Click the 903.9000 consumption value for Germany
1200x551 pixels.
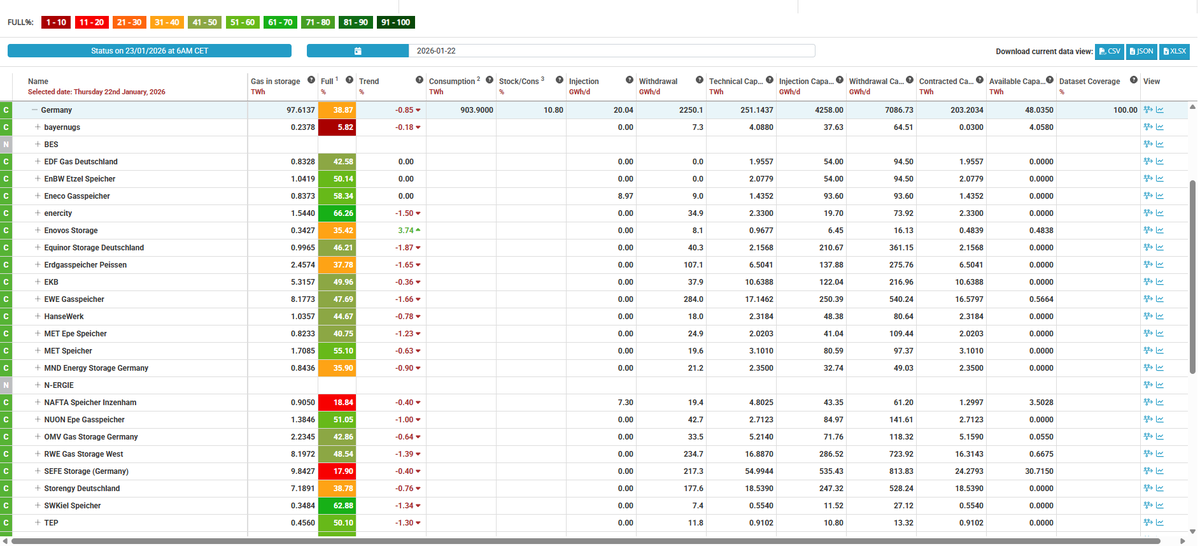(477, 110)
